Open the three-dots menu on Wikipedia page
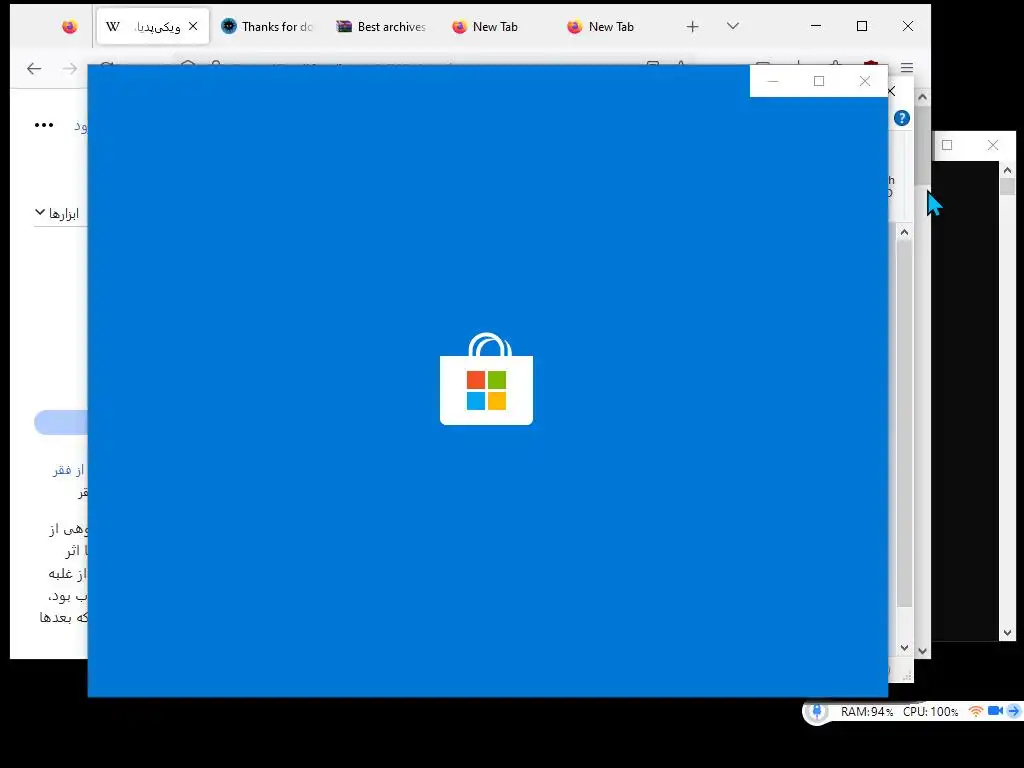 pyautogui.click(x=44, y=125)
